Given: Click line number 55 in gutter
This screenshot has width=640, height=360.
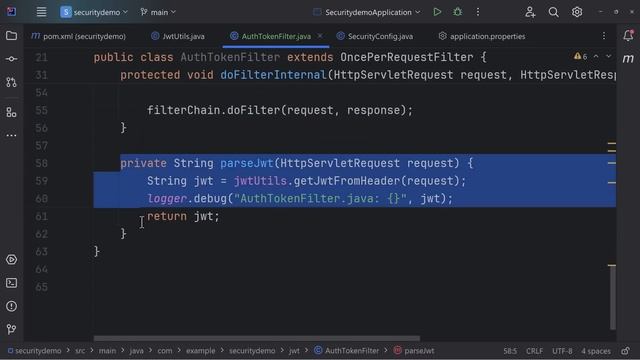Looking at the screenshot, I should tap(41, 110).
